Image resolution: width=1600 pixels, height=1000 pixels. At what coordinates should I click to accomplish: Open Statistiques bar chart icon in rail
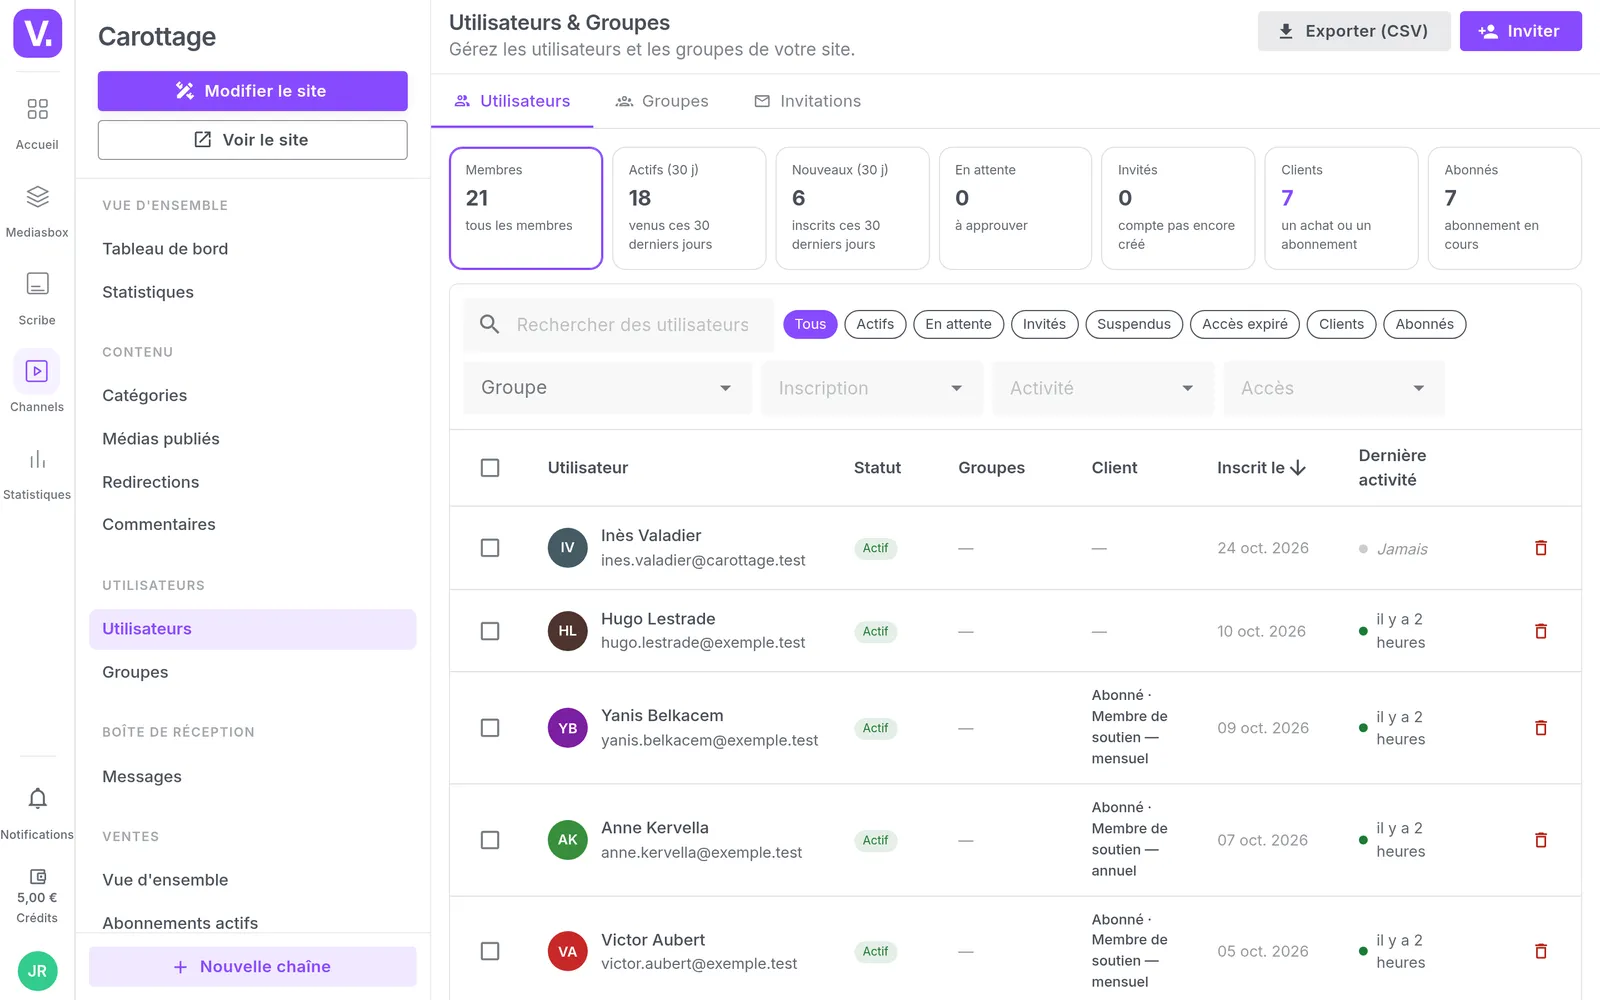pyautogui.click(x=37, y=459)
